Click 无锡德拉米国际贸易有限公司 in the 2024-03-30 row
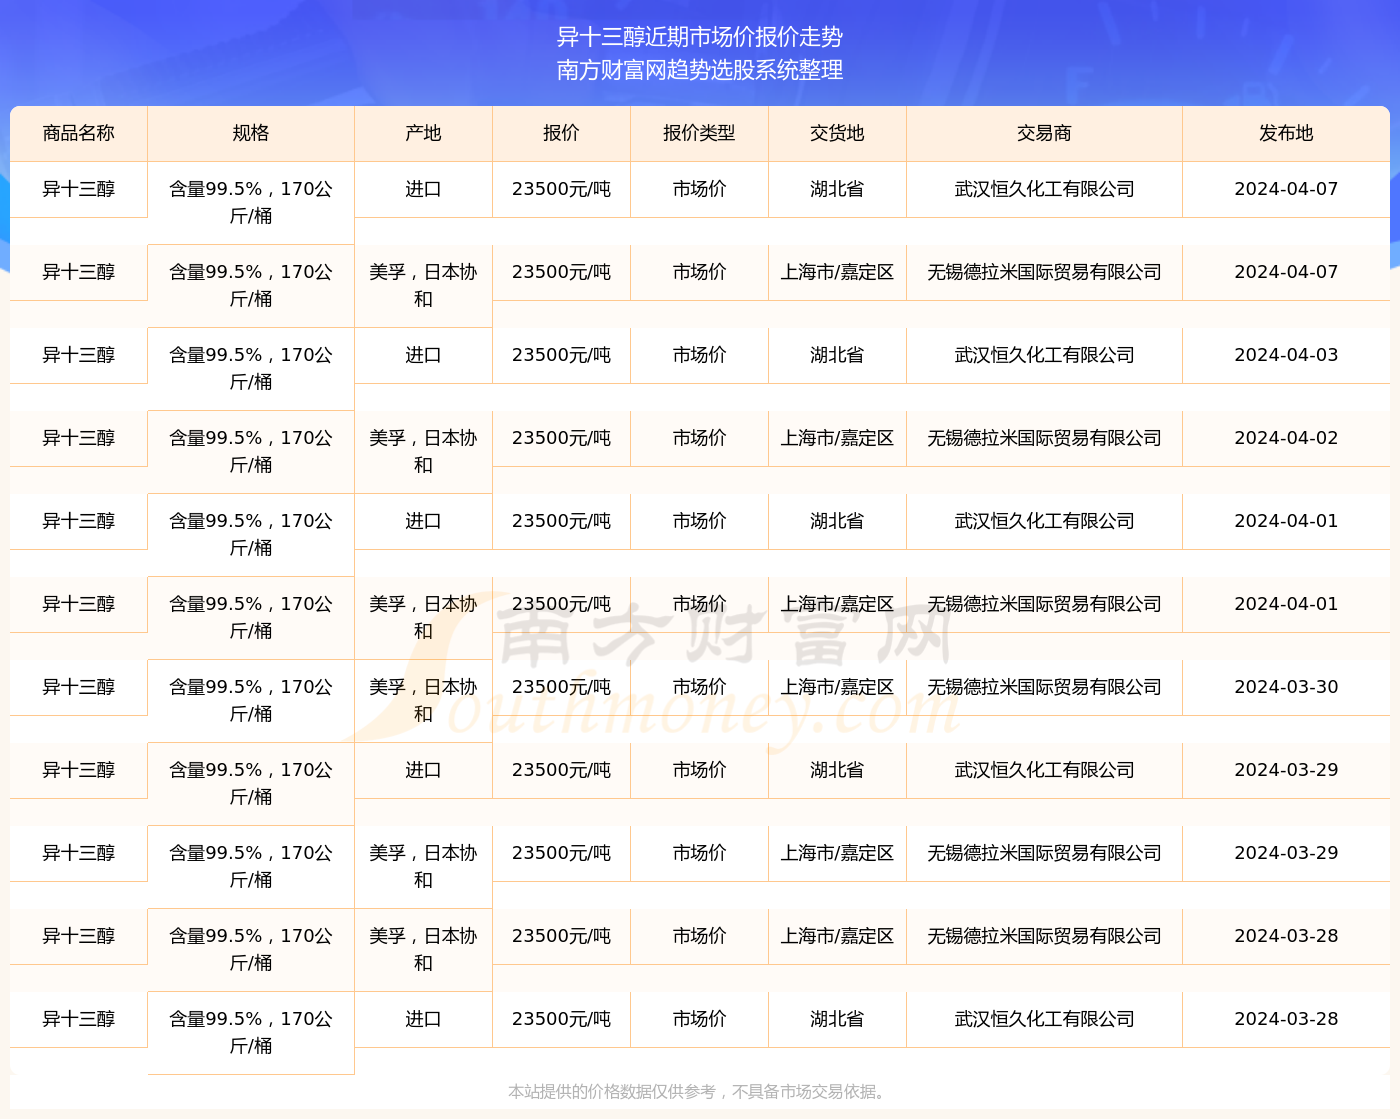Screen dimensions: 1400x1119 pyautogui.click(x=1044, y=687)
